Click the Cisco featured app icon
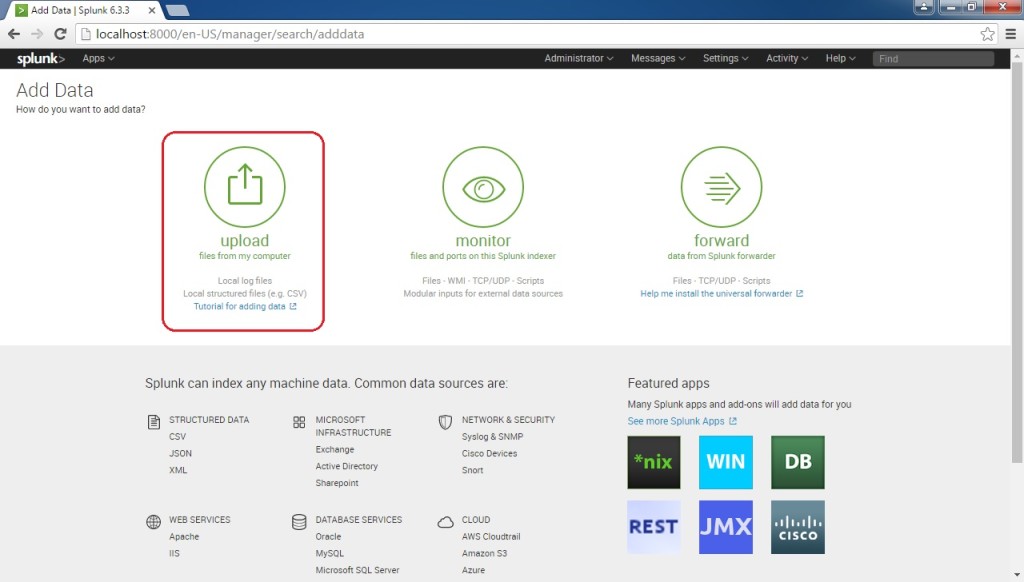Screen dimensions: 1024x582 click(797, 527)
